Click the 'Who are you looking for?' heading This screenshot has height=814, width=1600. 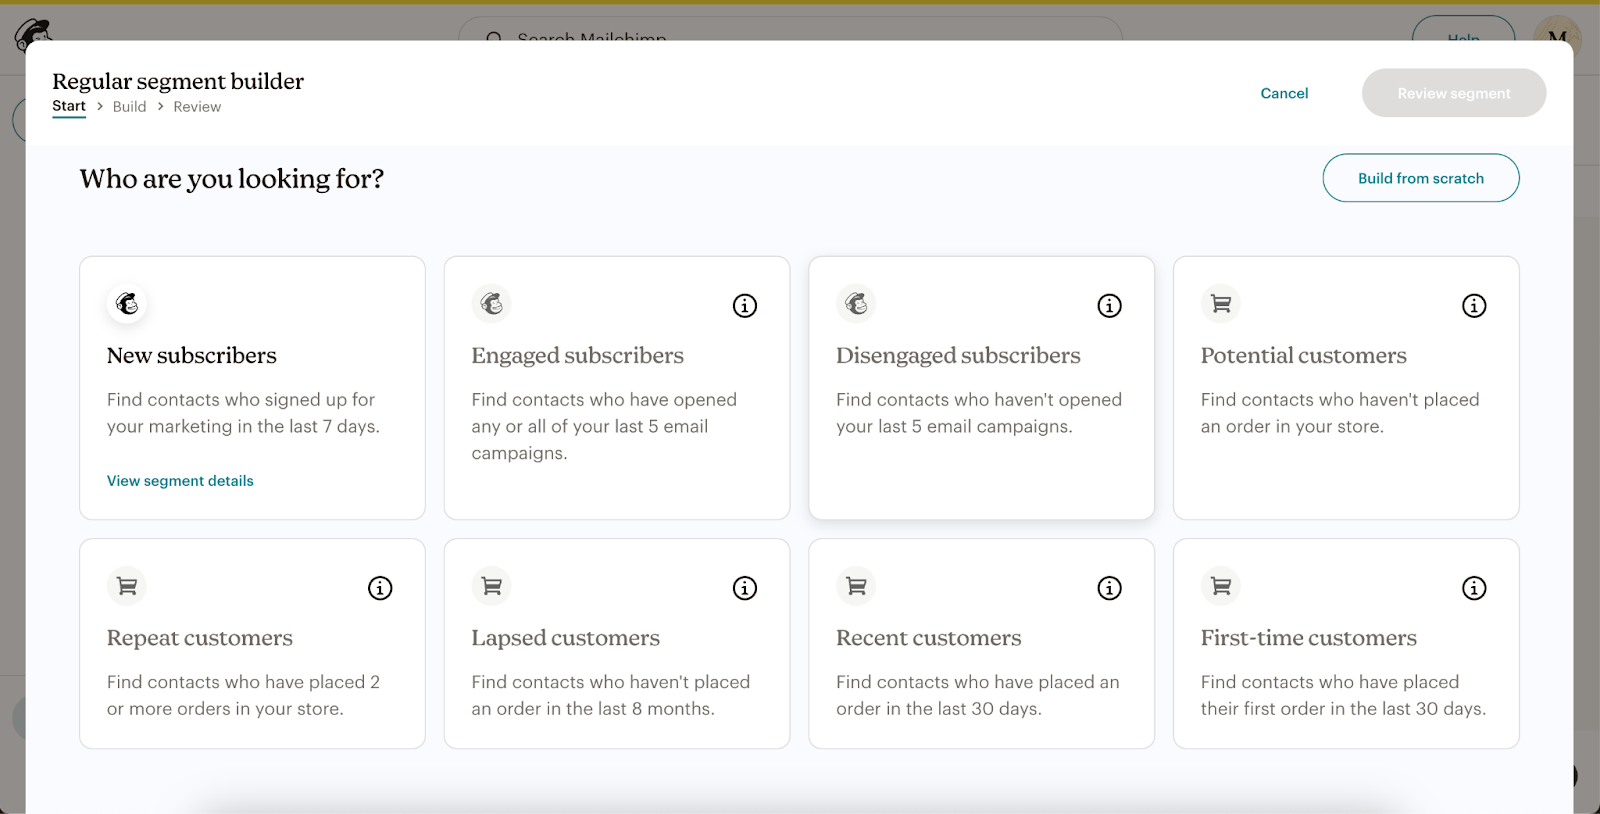[232, 178]
